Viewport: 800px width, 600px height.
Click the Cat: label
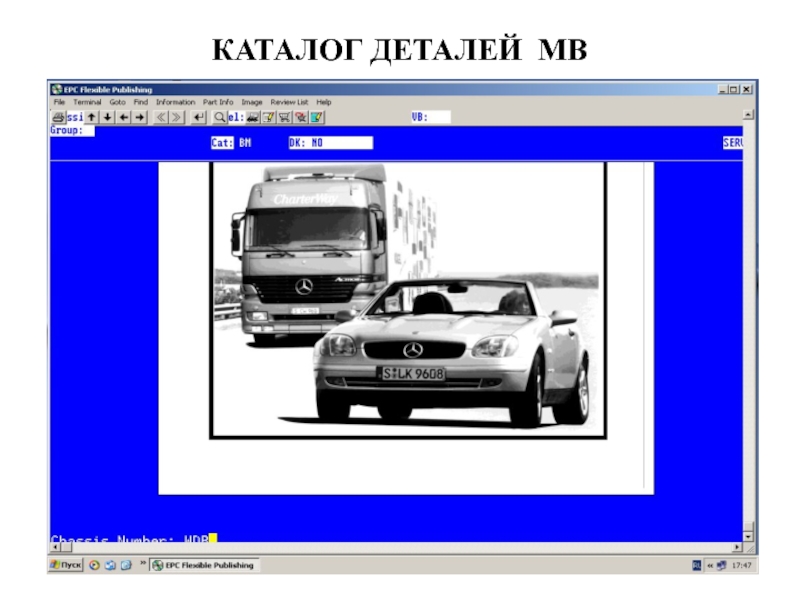pos(222,143)
